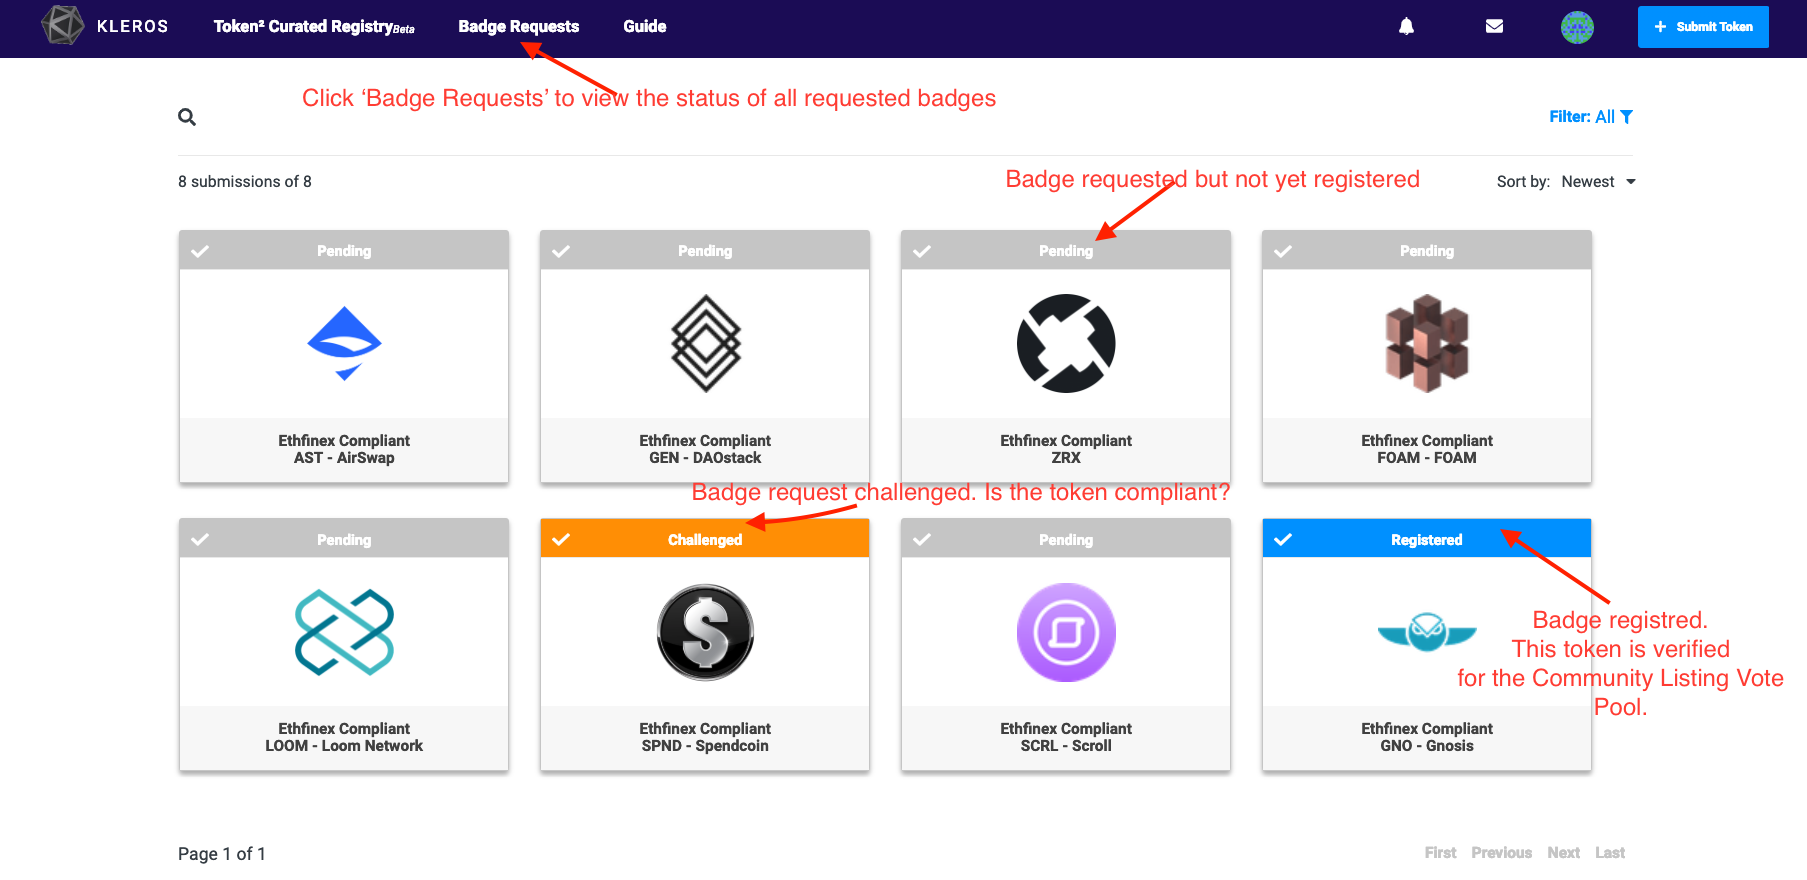Click the DAOstack token logo

[x=705, y=343]
